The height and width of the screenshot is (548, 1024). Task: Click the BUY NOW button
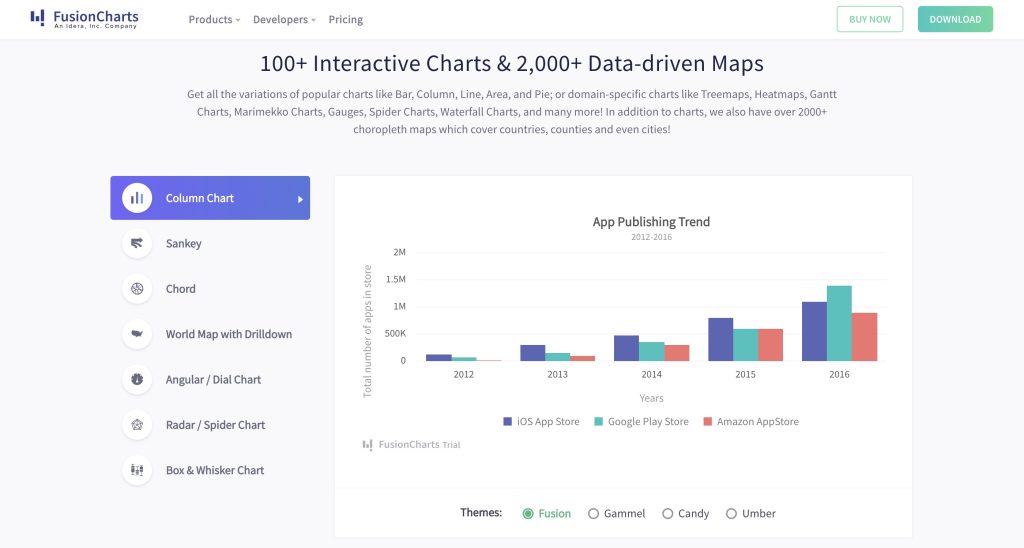pyautogui.click(x=870, y=19)
